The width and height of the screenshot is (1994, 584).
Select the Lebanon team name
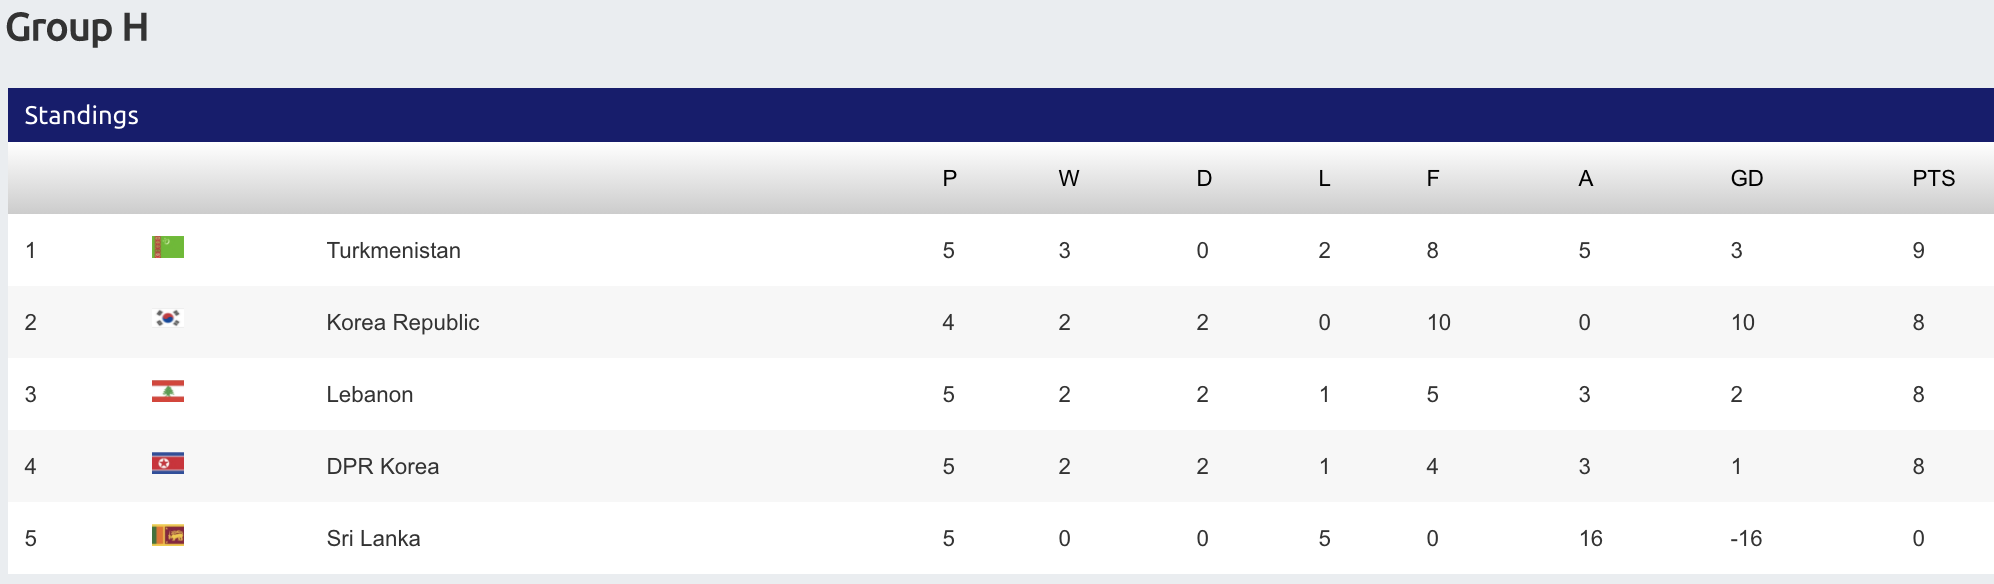click(x=370, y=394)
